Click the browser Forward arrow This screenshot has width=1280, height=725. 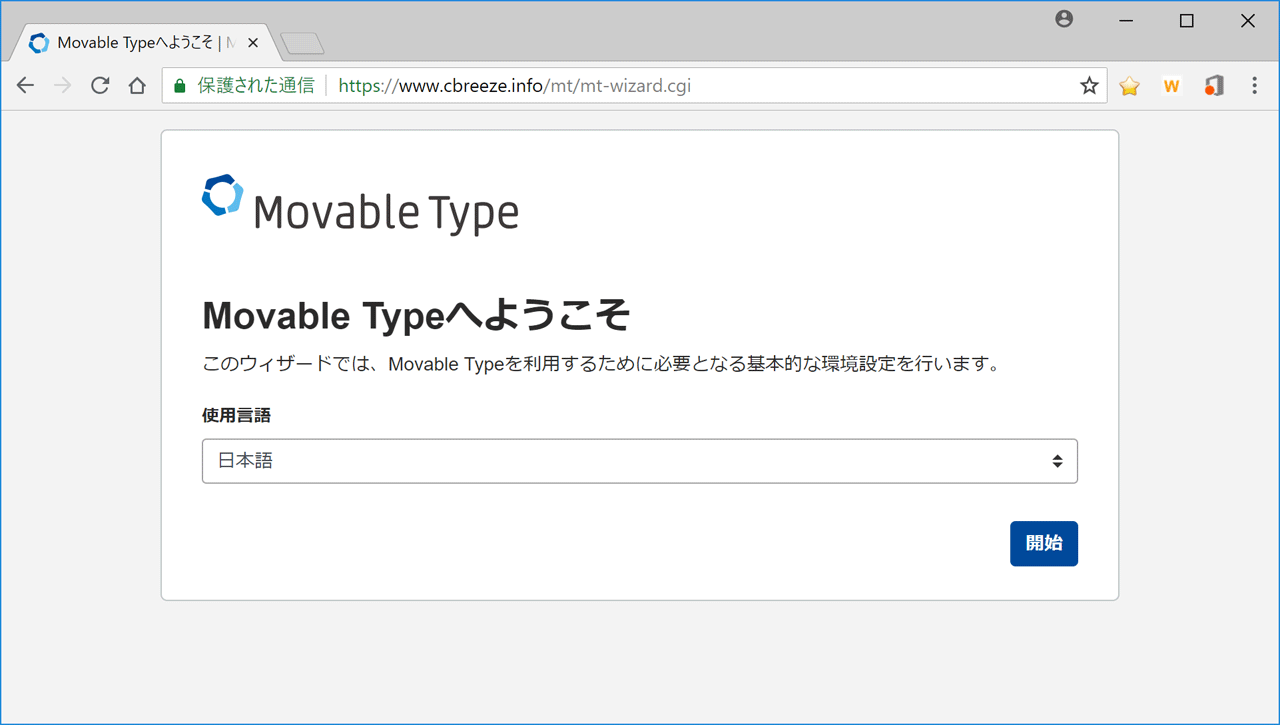pos(62,86)
